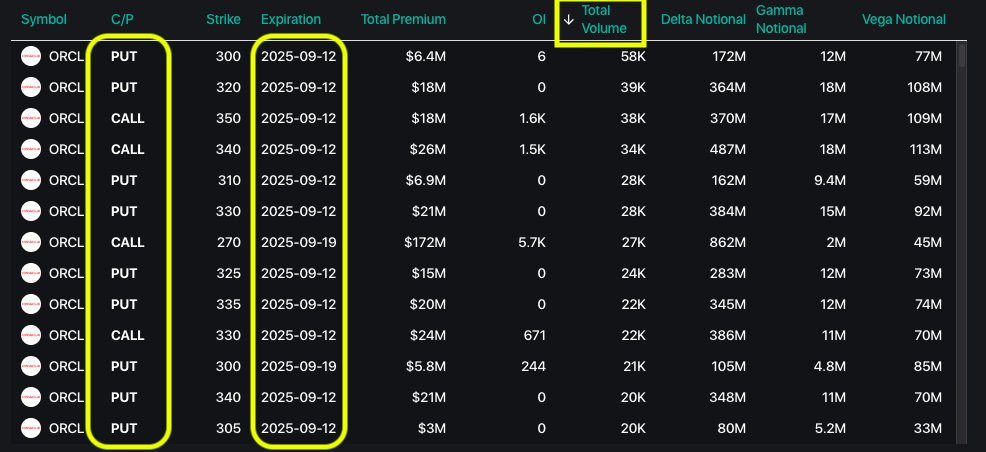986x452 pixels.
Task: Click Oracle logo in the 330 strike PUT row
Action: click(31, 211)
